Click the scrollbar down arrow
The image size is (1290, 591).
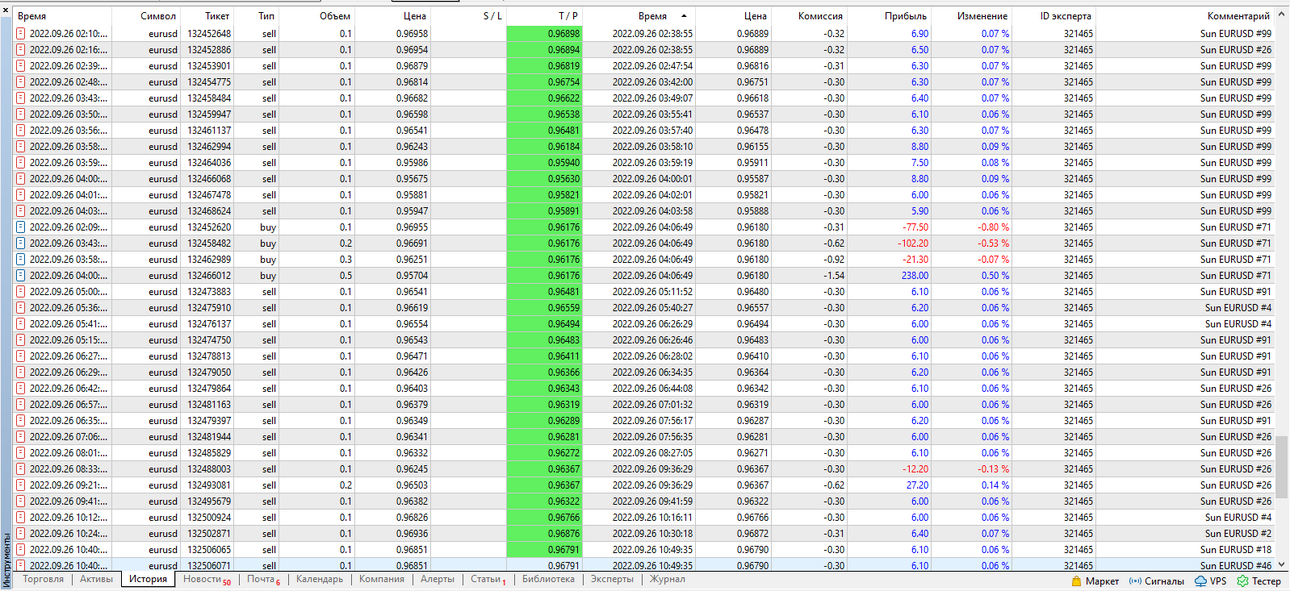(1282, 565)
